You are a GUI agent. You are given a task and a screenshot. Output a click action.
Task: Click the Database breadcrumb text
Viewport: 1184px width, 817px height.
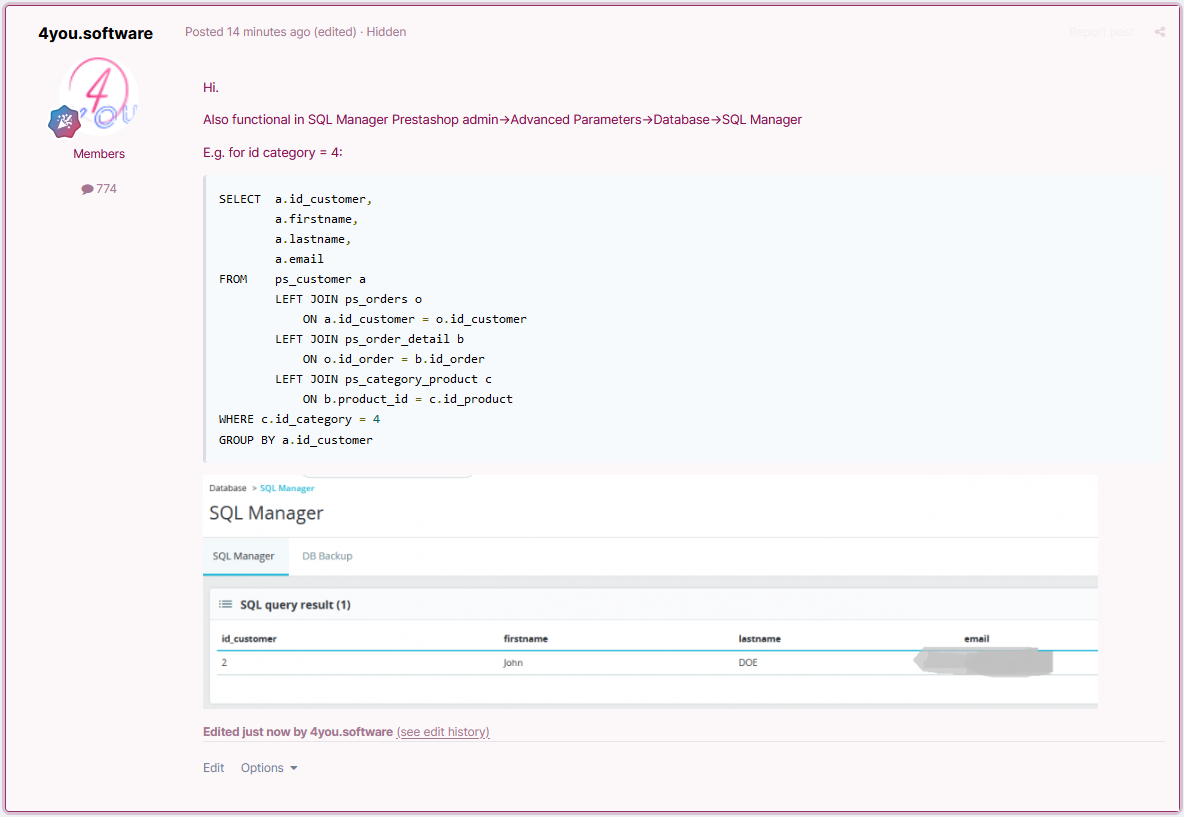pos(228,489)
